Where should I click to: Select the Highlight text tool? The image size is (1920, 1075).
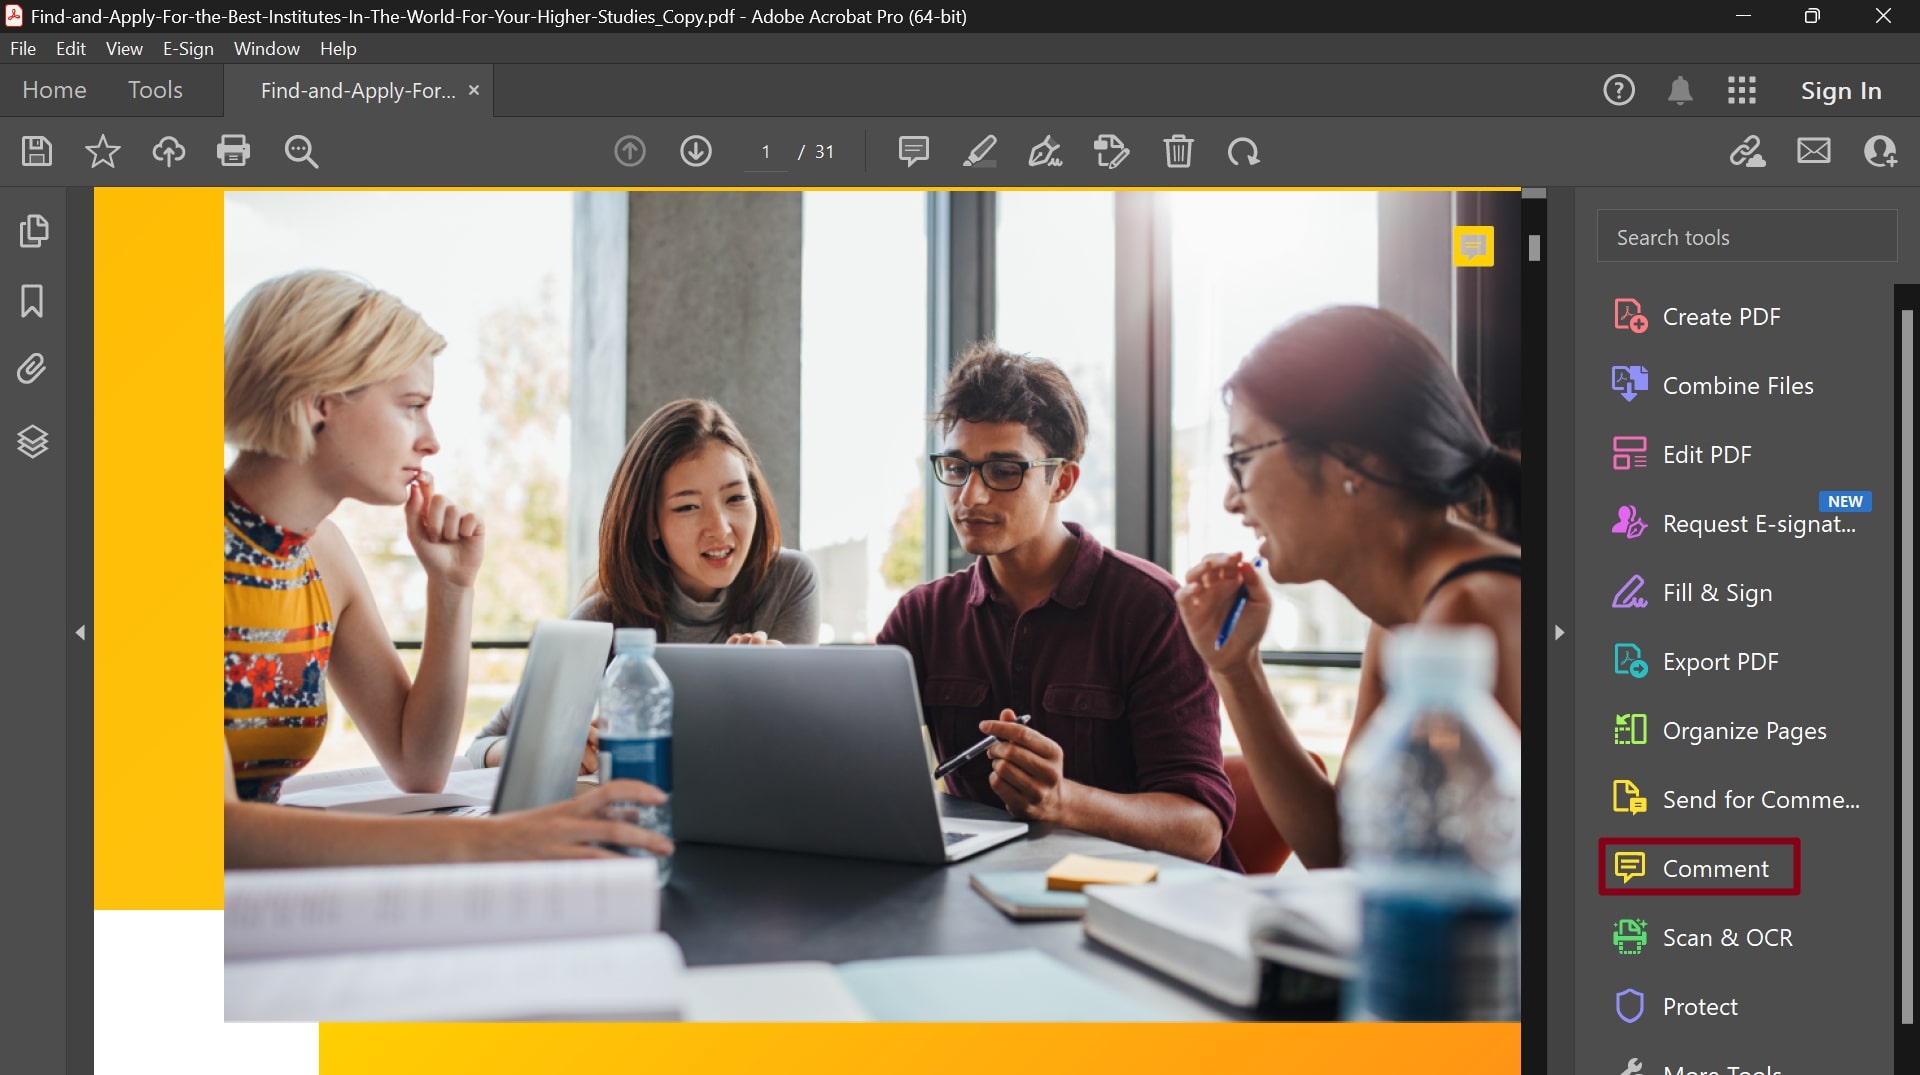point(979,151)
